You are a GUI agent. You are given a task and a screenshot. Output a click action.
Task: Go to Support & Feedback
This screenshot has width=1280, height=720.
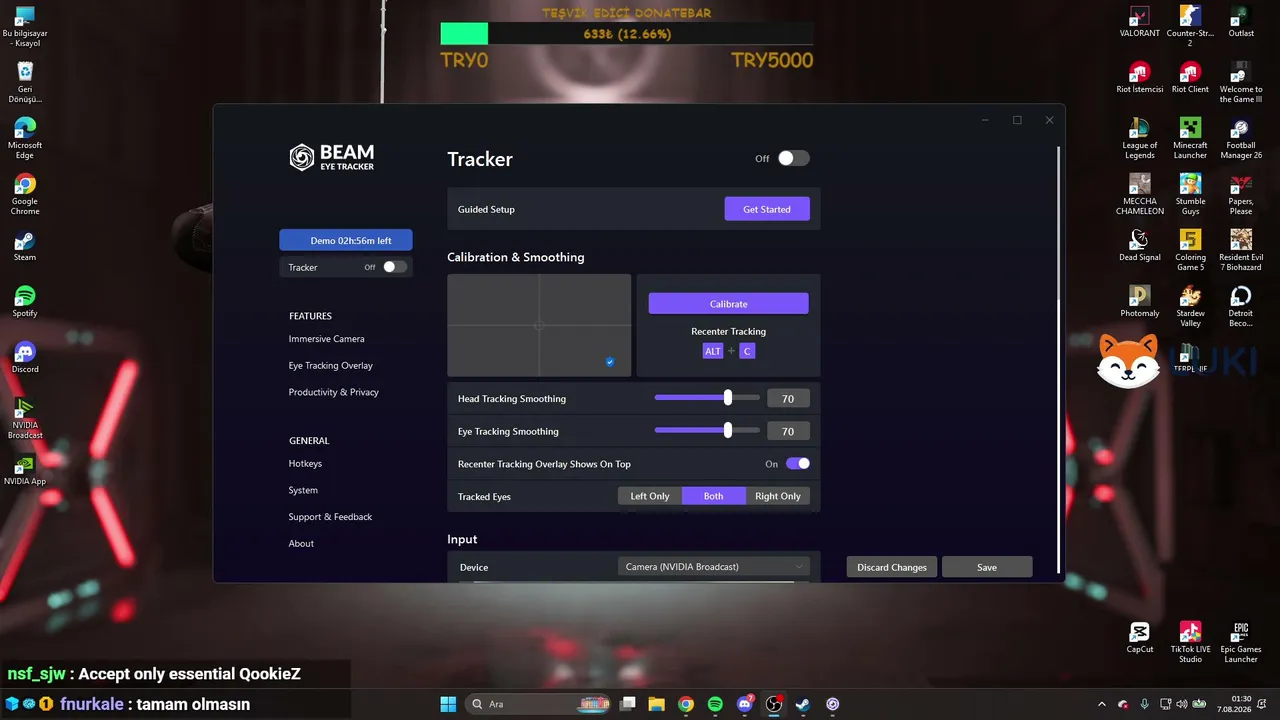[331, 517]
